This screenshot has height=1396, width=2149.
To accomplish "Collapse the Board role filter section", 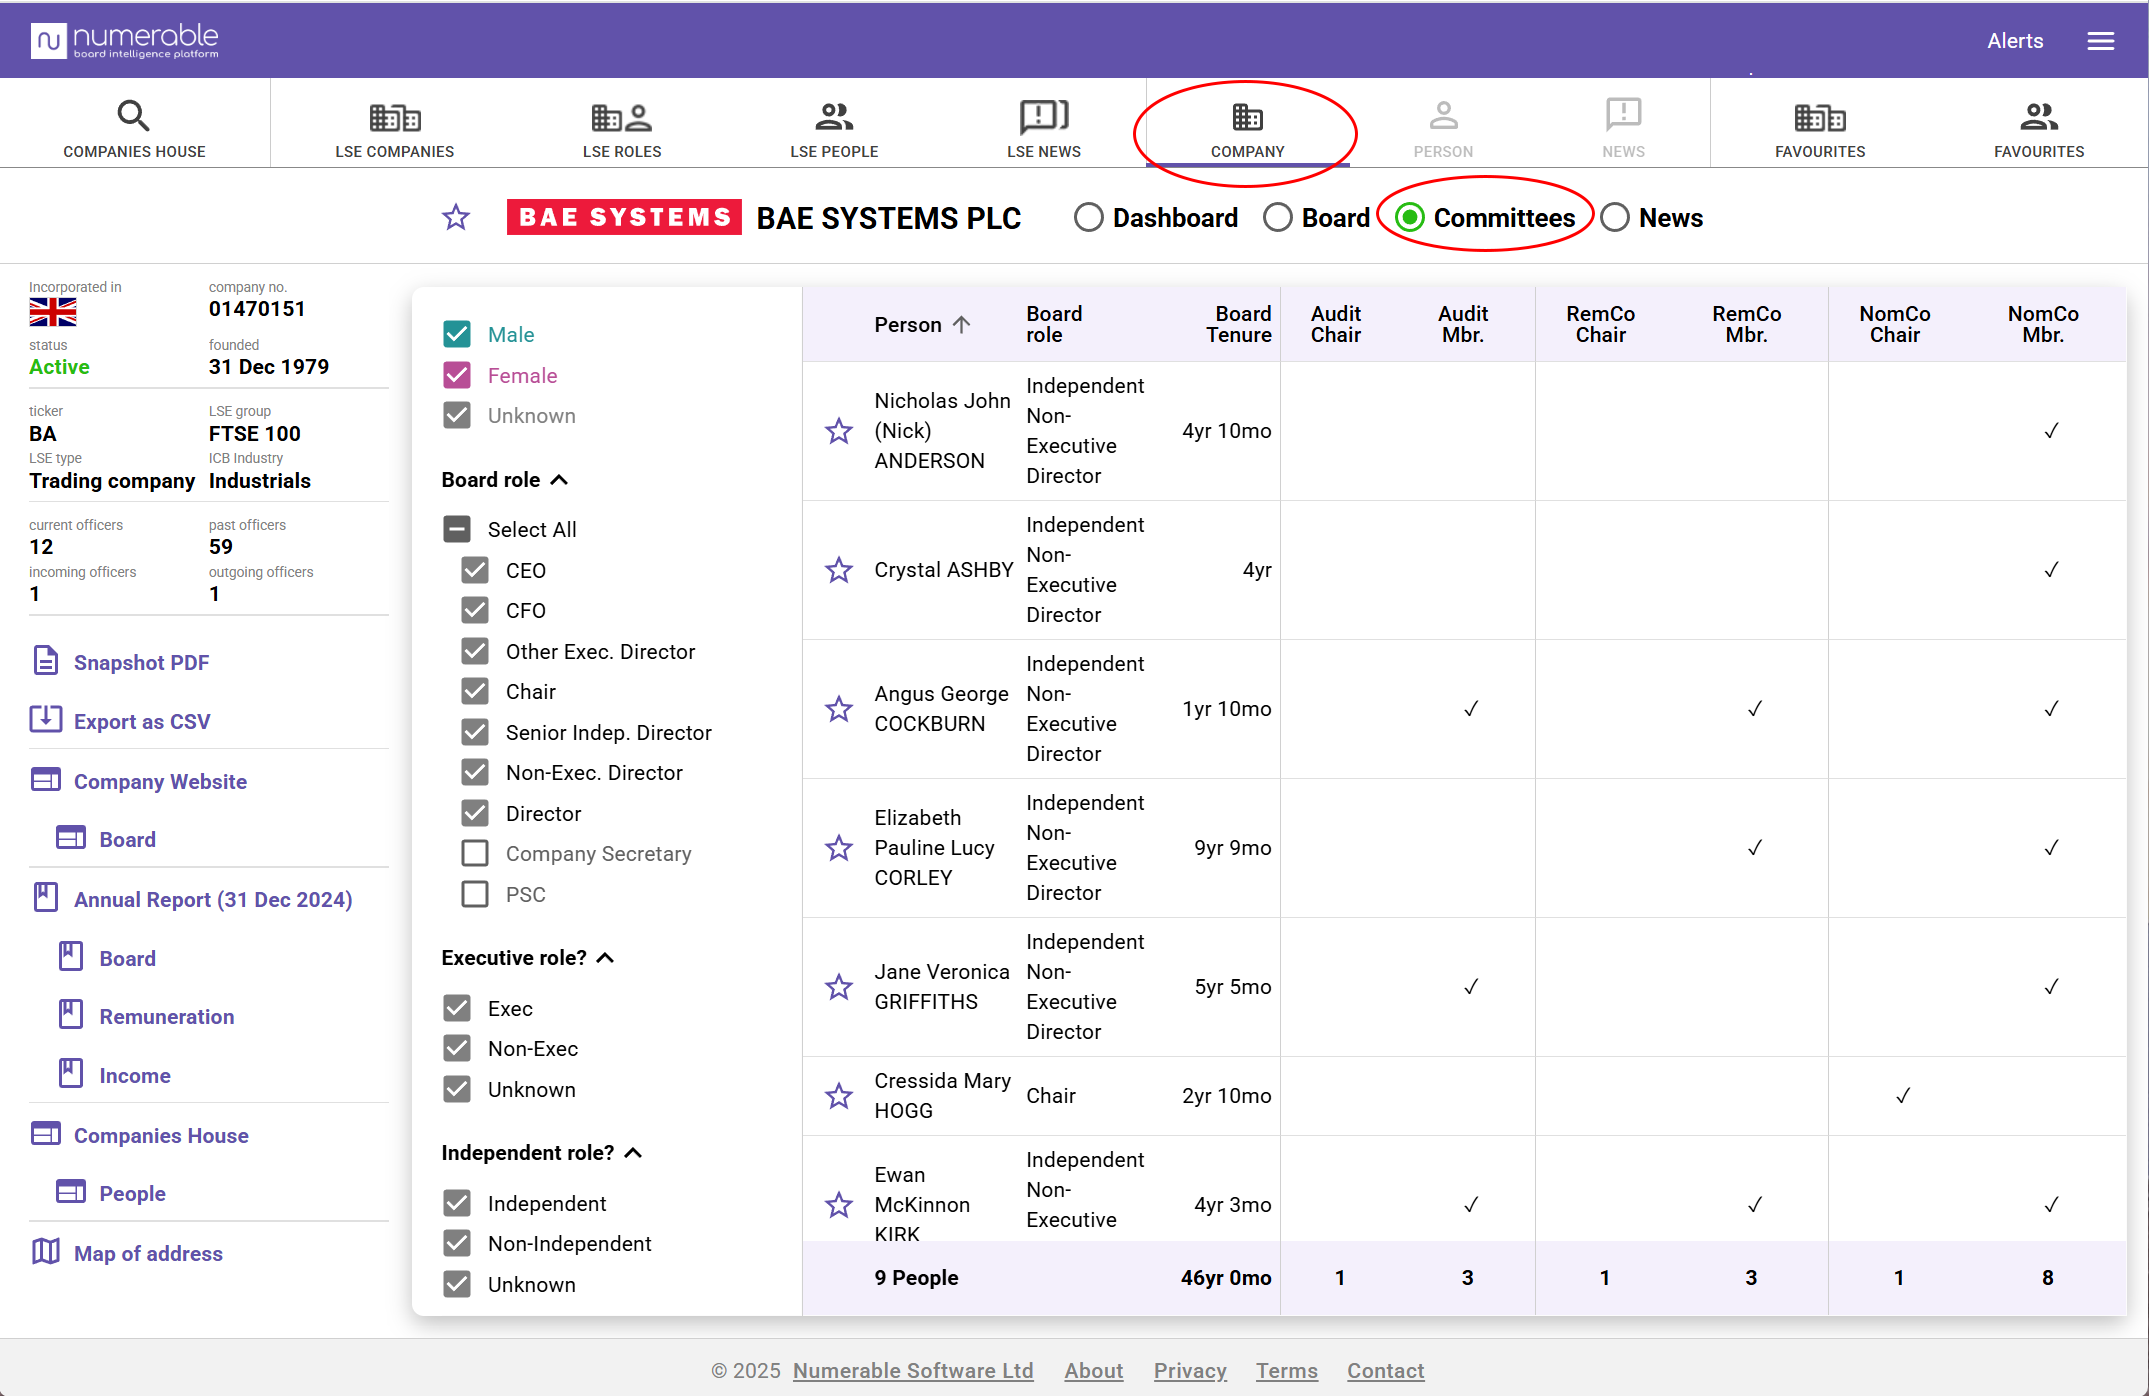I will pos(560,480).
